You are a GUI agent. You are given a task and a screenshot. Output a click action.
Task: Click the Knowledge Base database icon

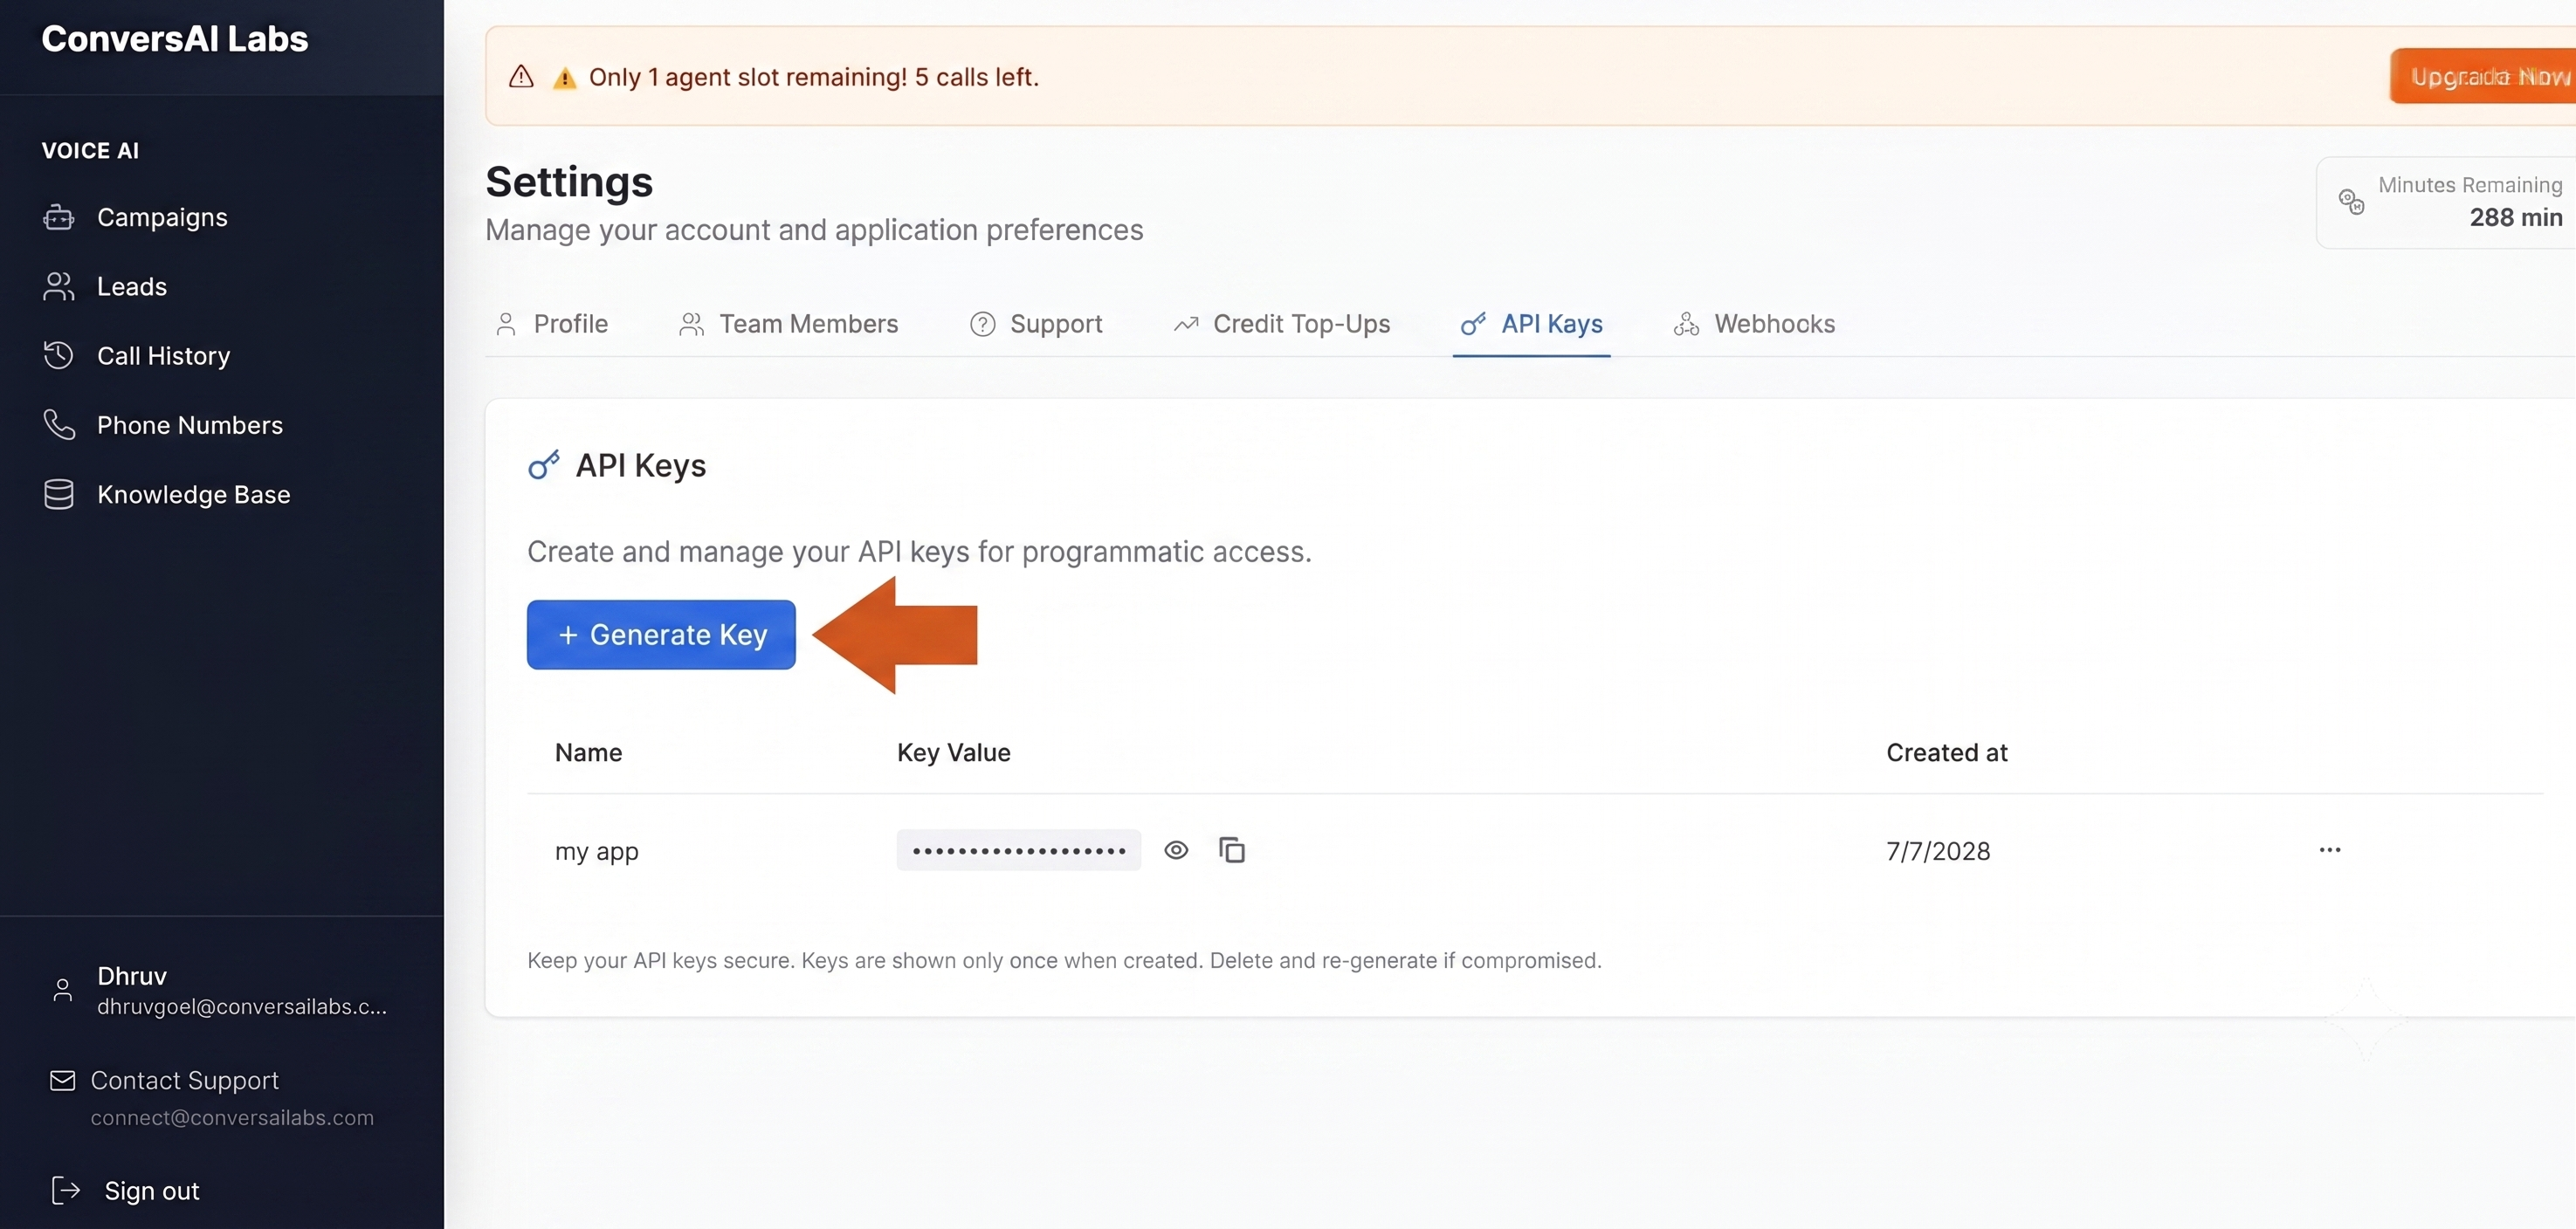[x=59, y=494]
